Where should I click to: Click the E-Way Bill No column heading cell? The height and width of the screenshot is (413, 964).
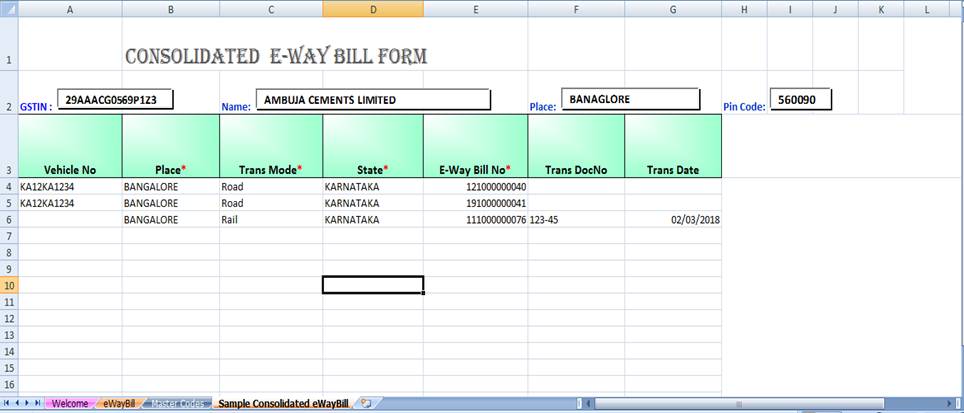point(475,147)
